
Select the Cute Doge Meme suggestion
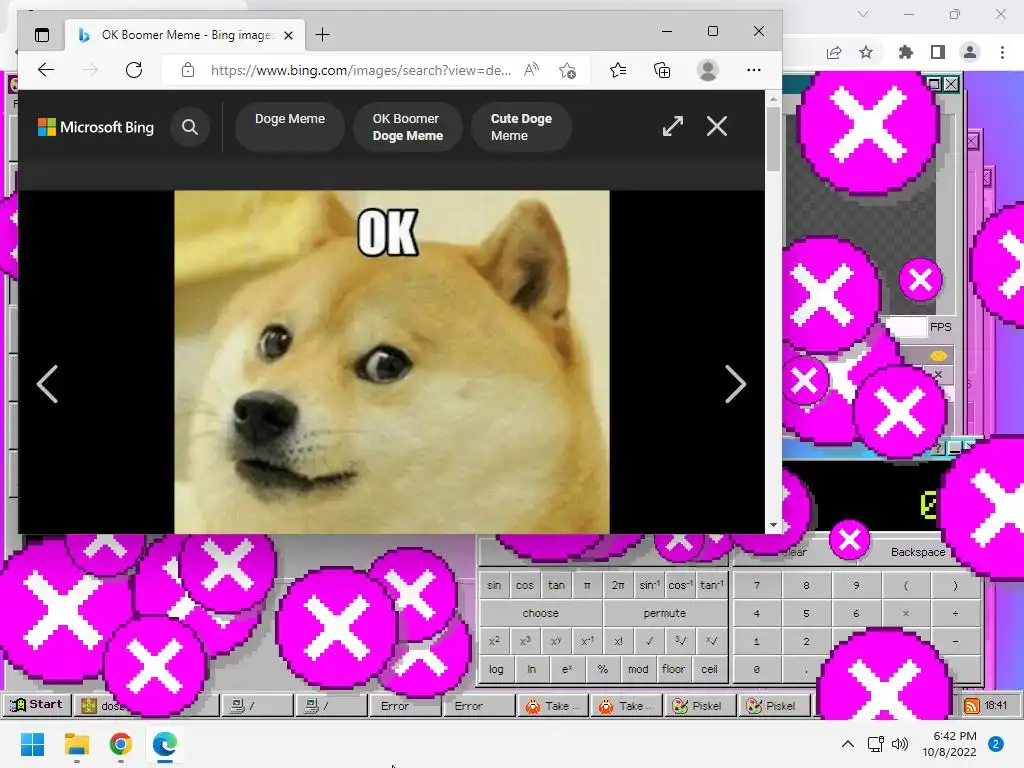pyautogui.click(x=521, y=127)
